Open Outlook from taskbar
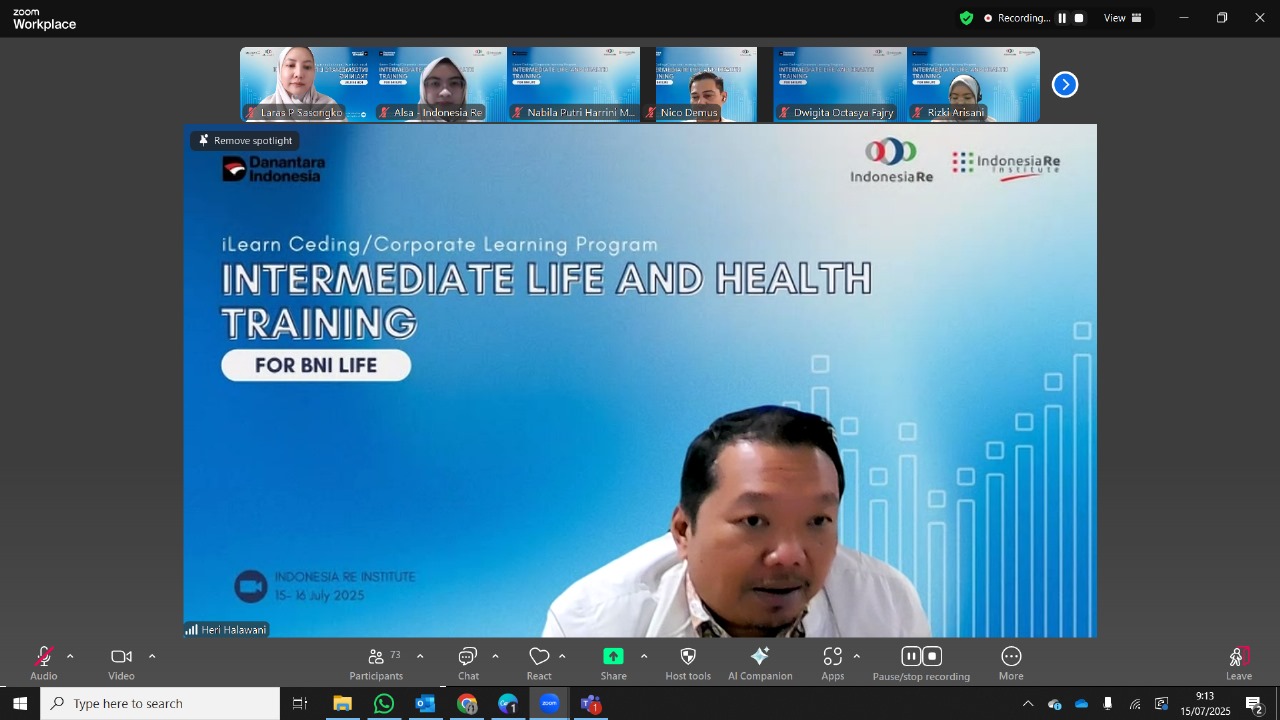1280x720 pixels. [426, 704]
